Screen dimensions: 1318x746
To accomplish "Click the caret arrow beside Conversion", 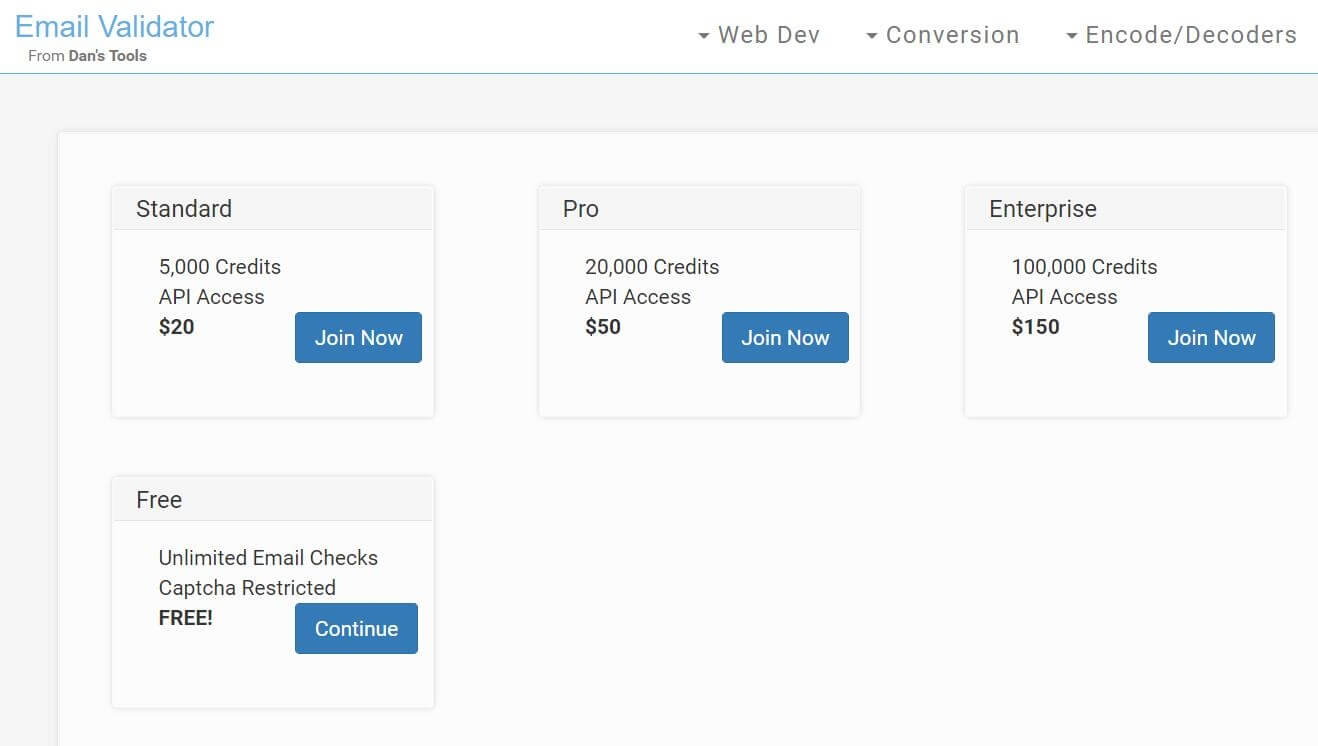I will click(872, 36).
